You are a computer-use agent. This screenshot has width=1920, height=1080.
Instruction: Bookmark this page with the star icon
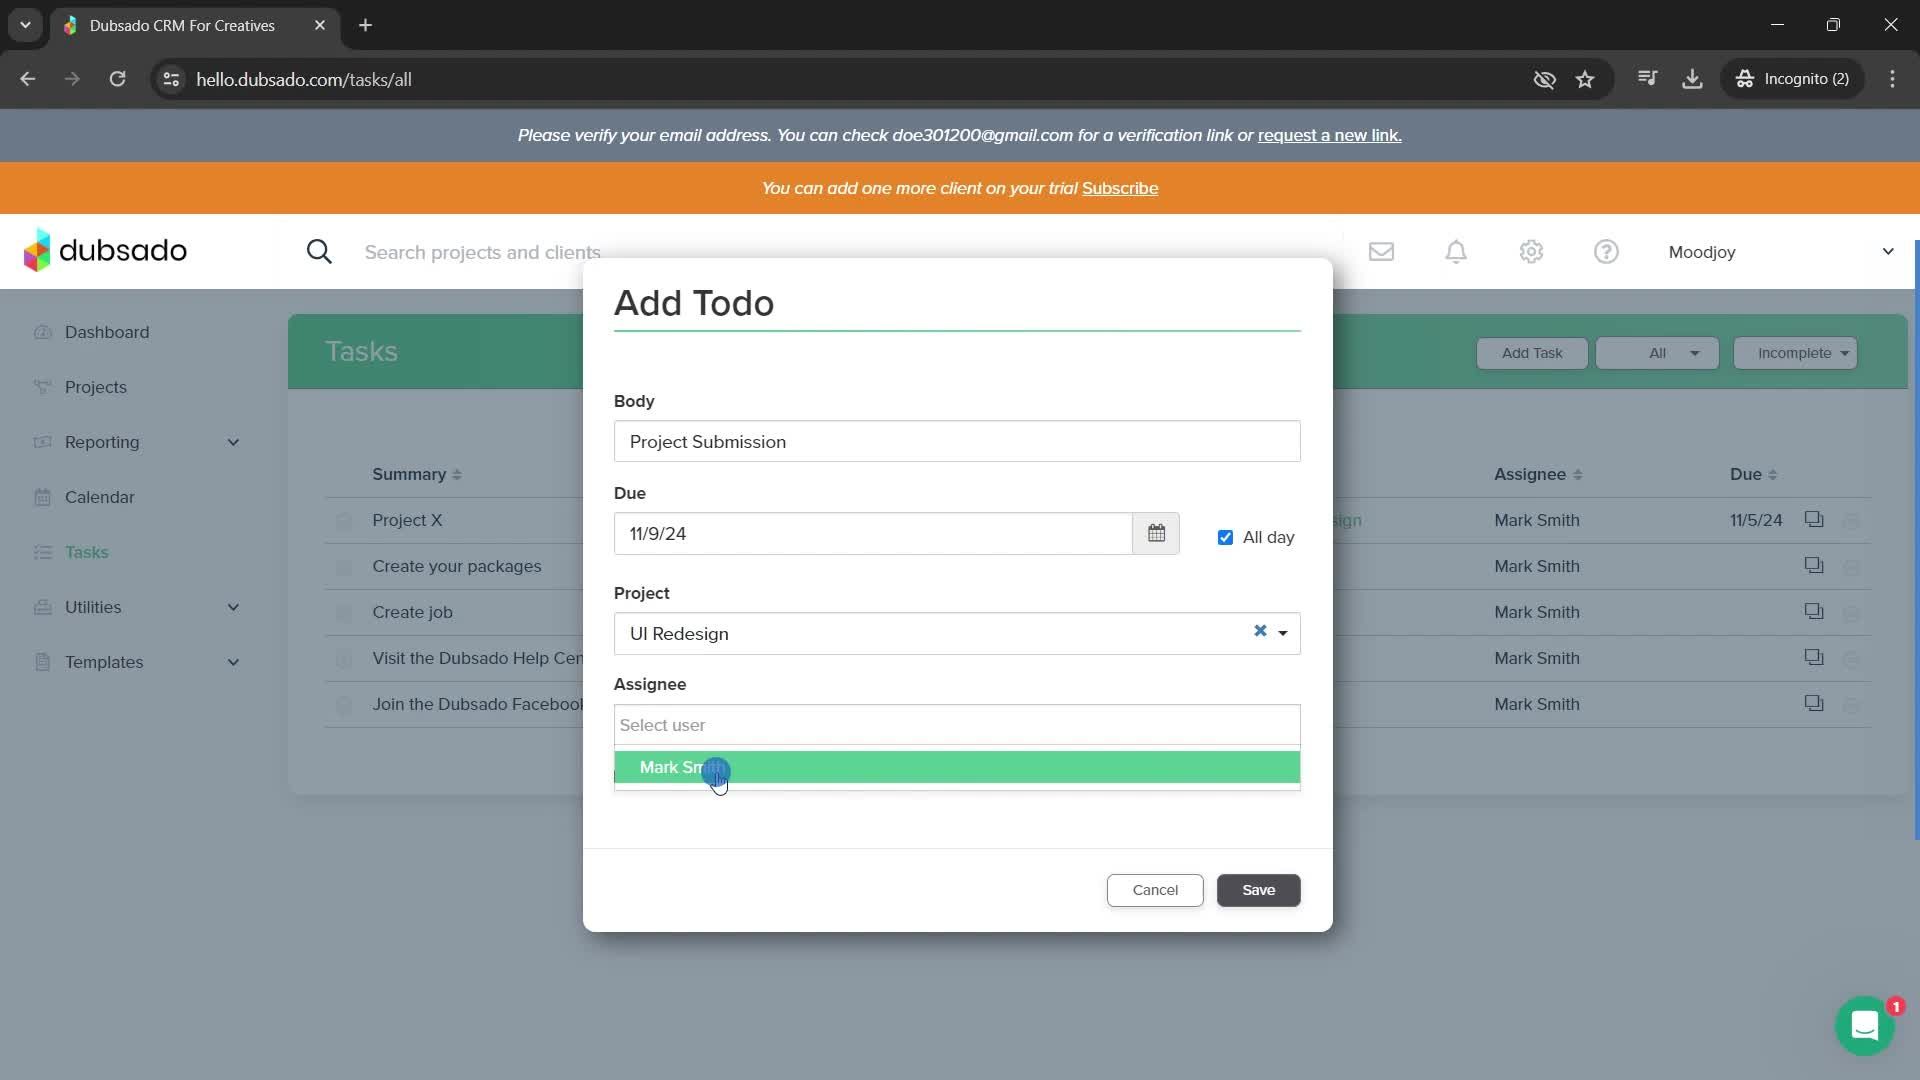[1585, 79]
